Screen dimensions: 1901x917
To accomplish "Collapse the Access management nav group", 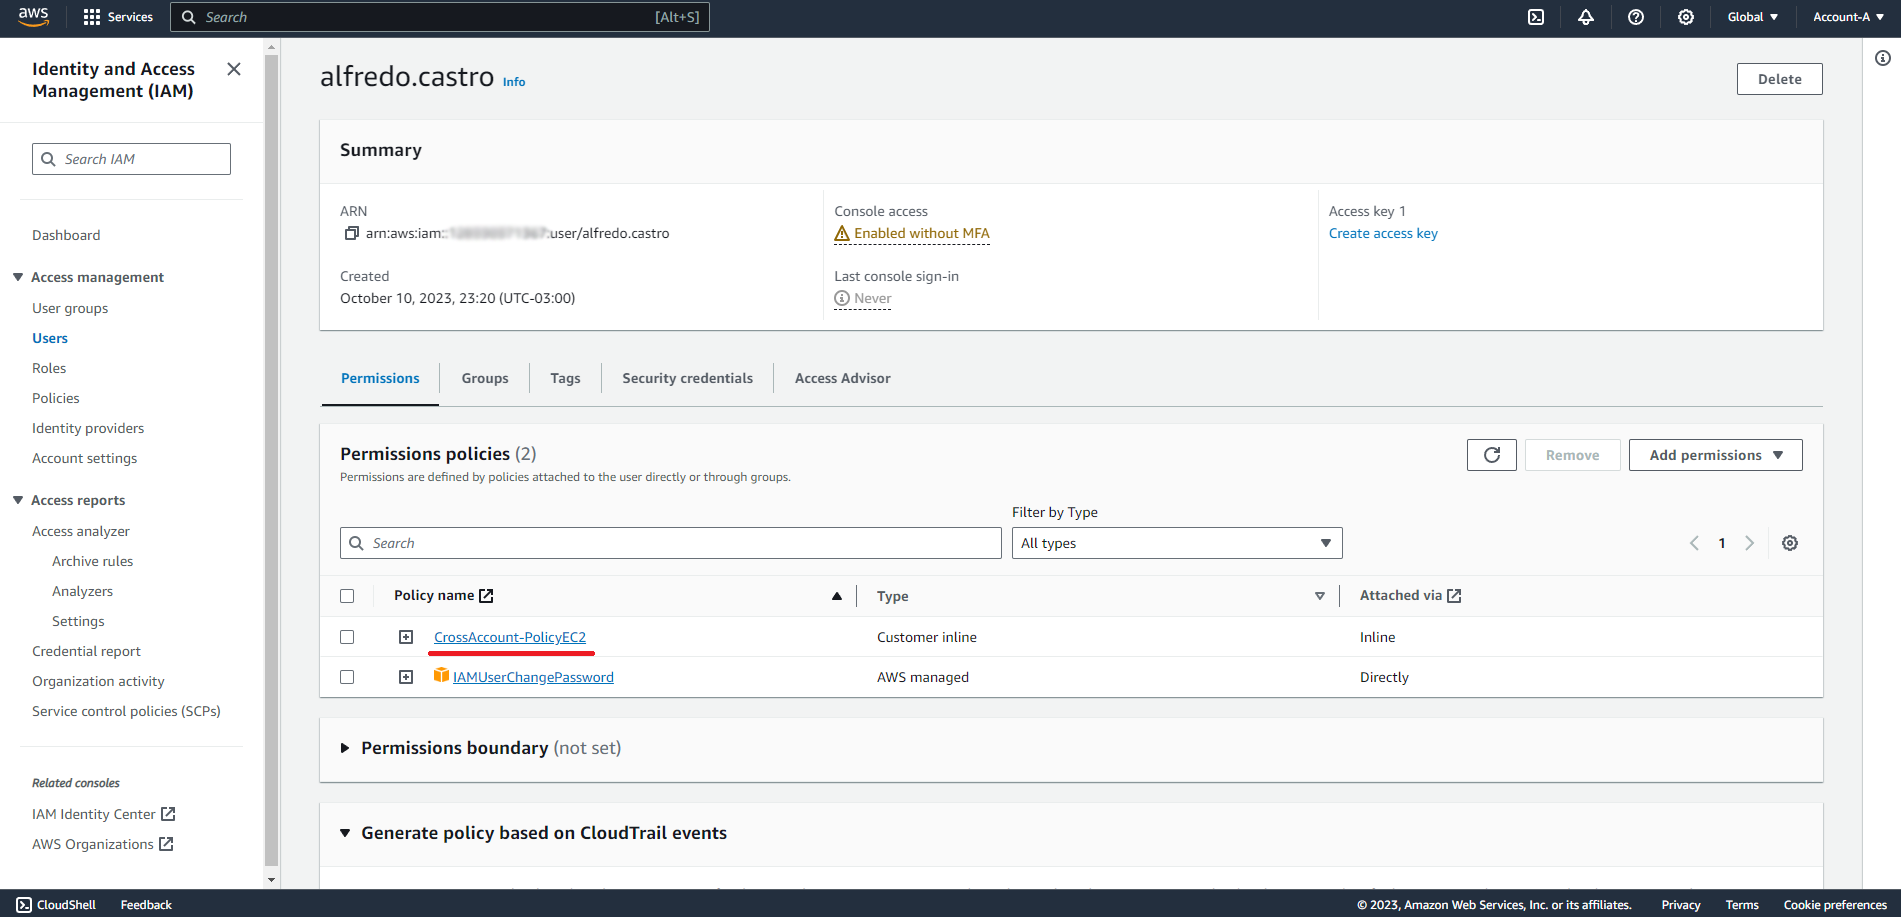I will click(x=18, y=277).
